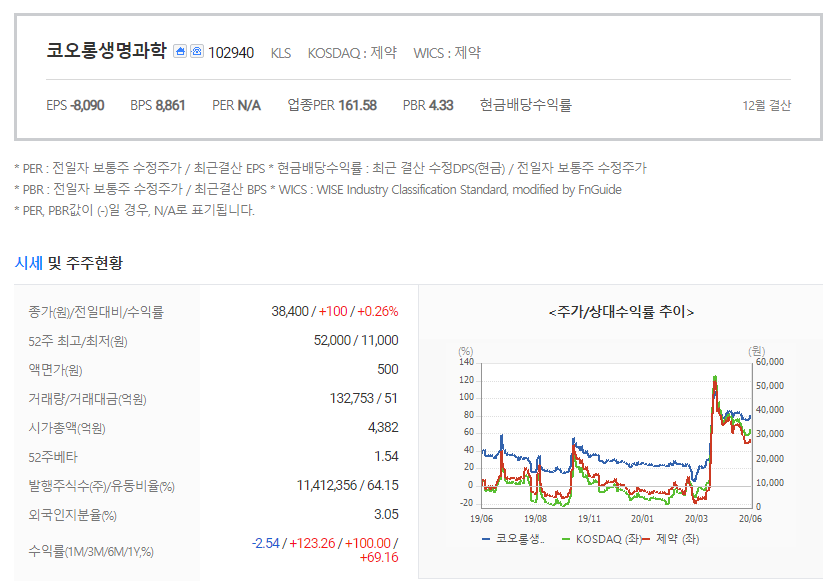Click the 코오롱생.. blue legend entry

coord(513,539)
